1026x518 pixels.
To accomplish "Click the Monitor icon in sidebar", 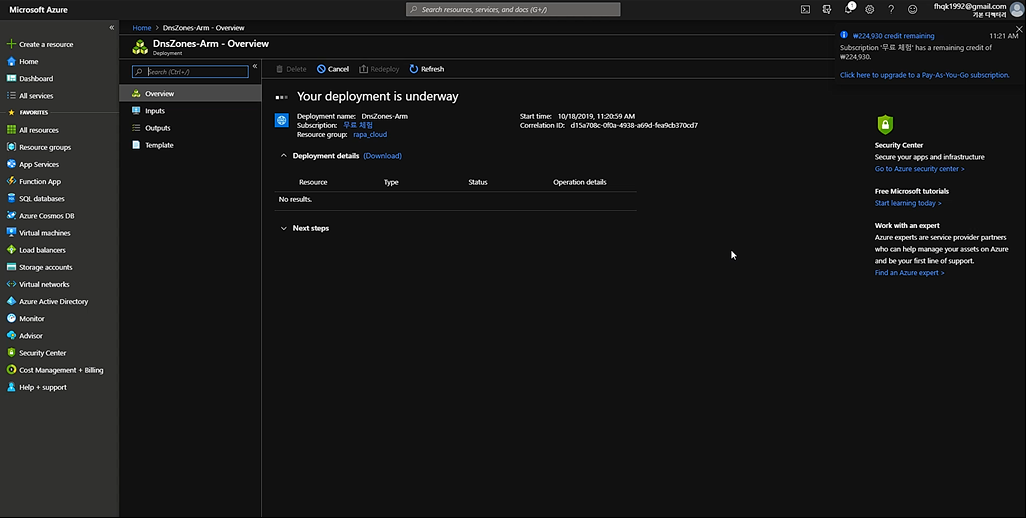I will point(11,319).
